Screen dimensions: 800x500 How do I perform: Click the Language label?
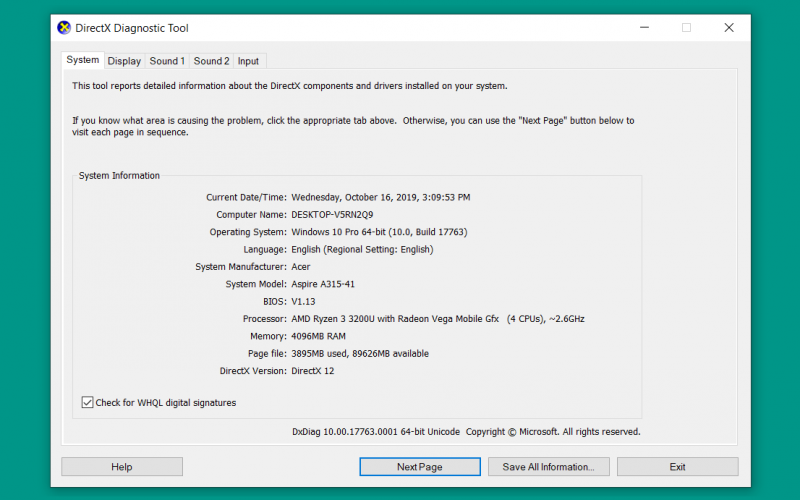coord(265,249)
